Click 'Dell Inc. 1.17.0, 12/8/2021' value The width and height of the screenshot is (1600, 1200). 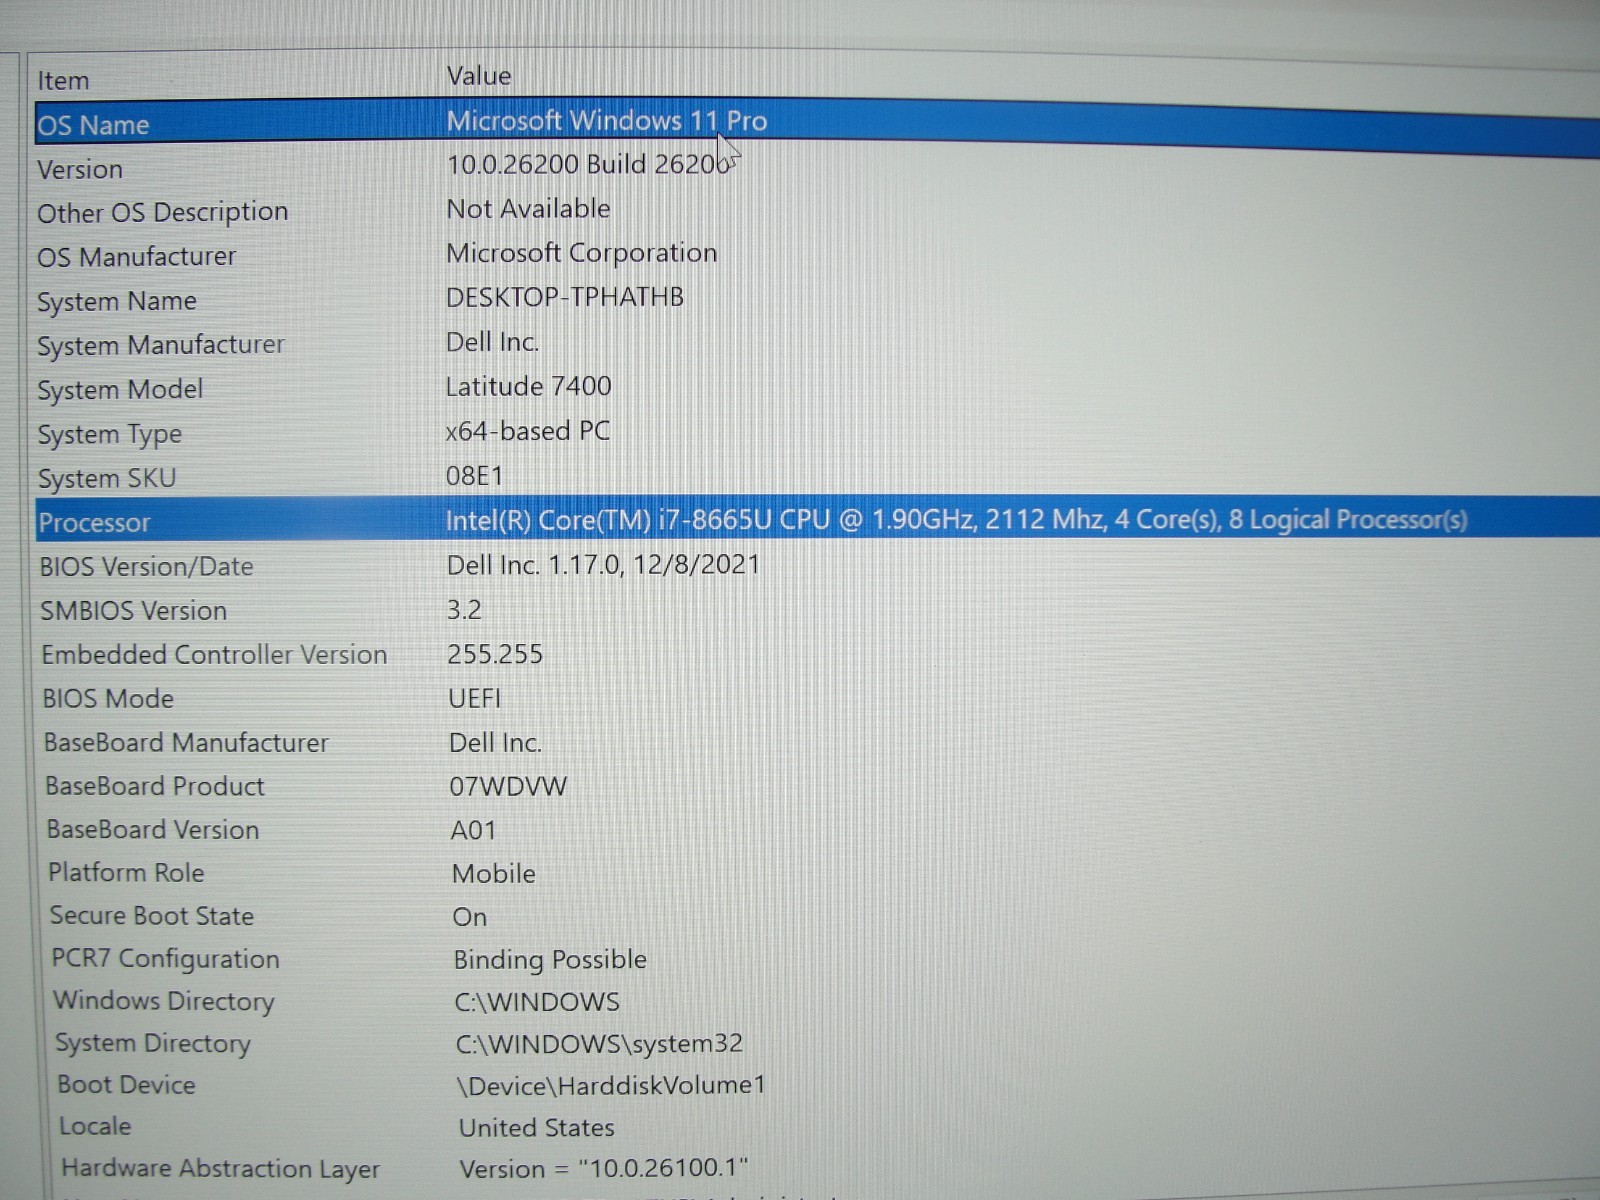point(603,565)
